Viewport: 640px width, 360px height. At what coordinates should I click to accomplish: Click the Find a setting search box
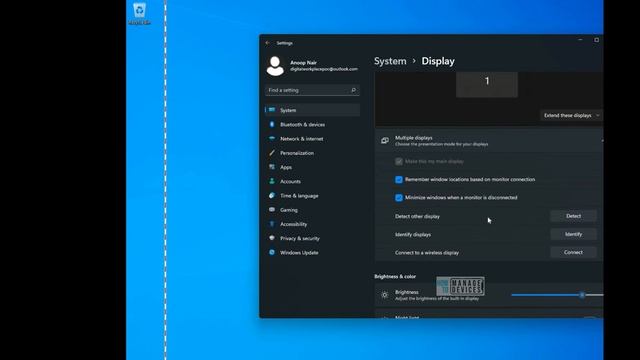312,90
